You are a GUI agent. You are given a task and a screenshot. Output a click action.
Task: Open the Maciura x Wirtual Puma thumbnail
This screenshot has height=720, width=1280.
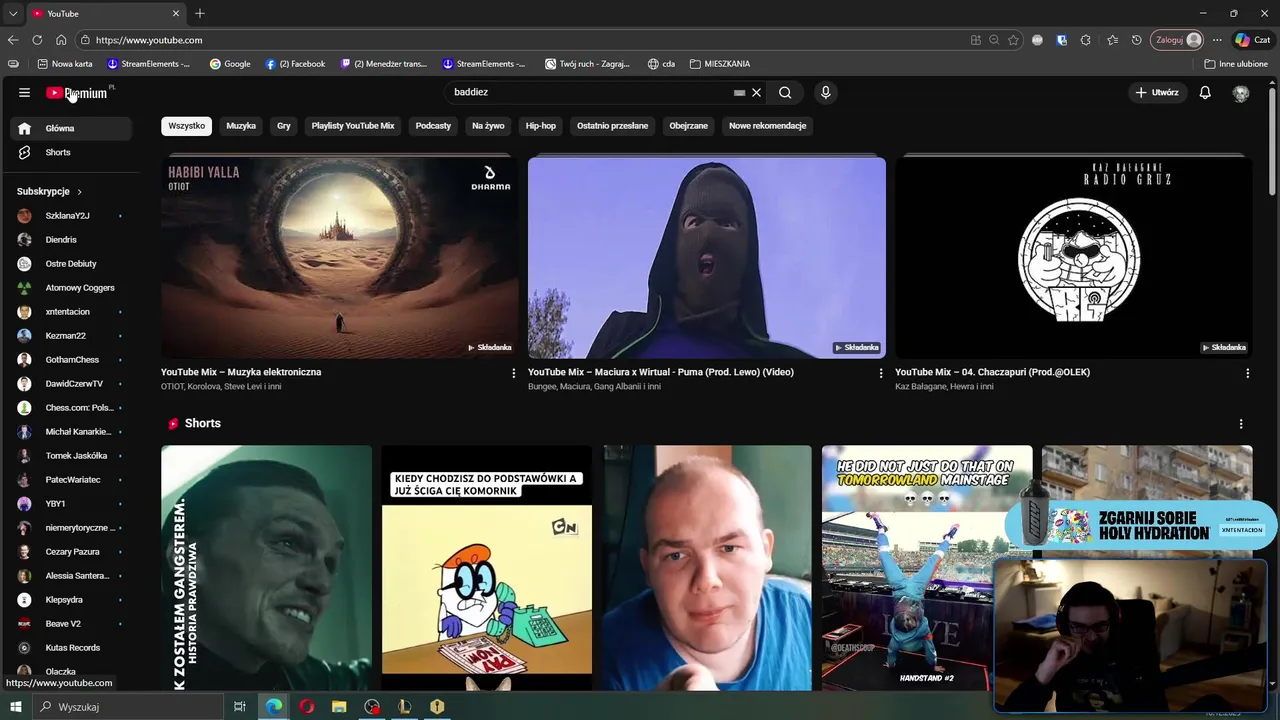tap(707, 257)
